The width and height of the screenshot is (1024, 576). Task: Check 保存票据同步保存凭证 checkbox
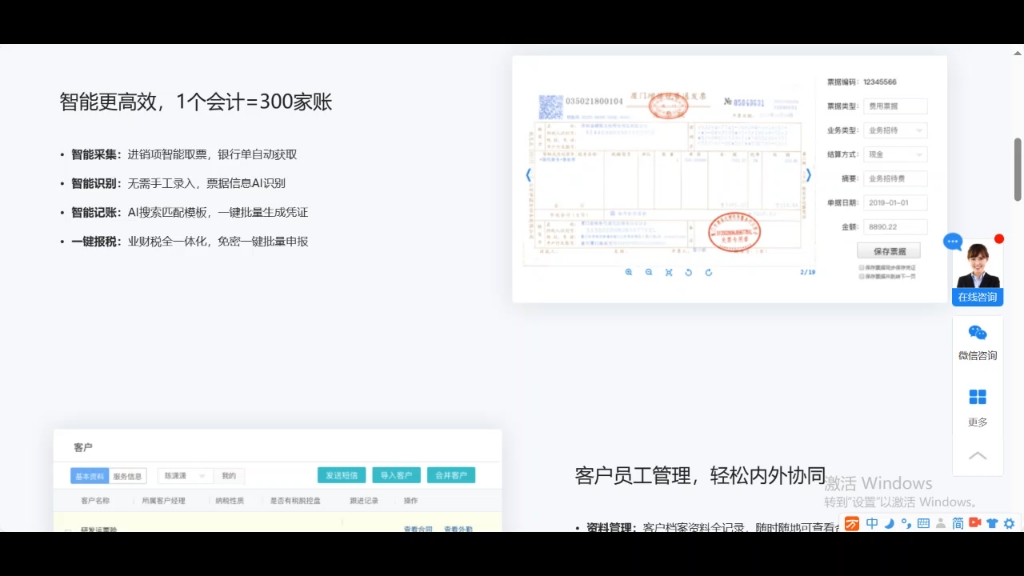(861, 268)
